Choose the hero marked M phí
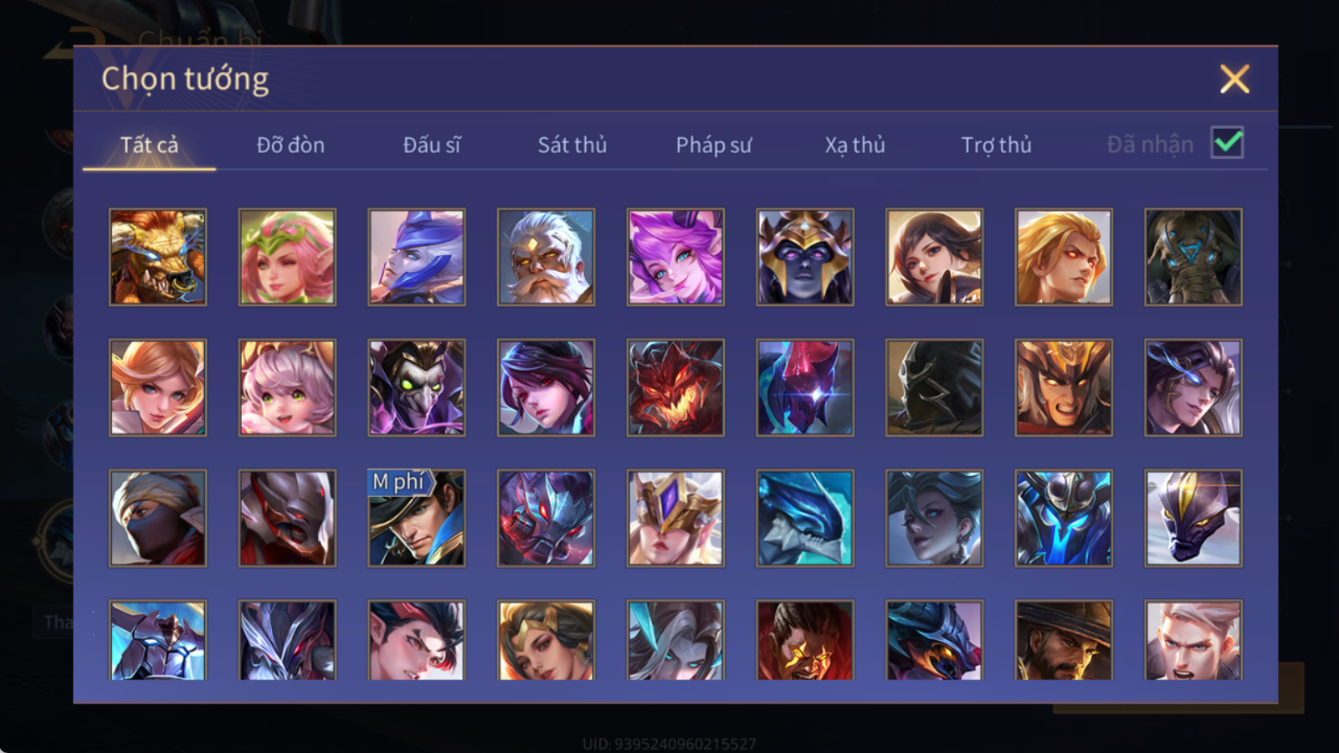This screenshot has height=753, width=1339. (416, 518)
